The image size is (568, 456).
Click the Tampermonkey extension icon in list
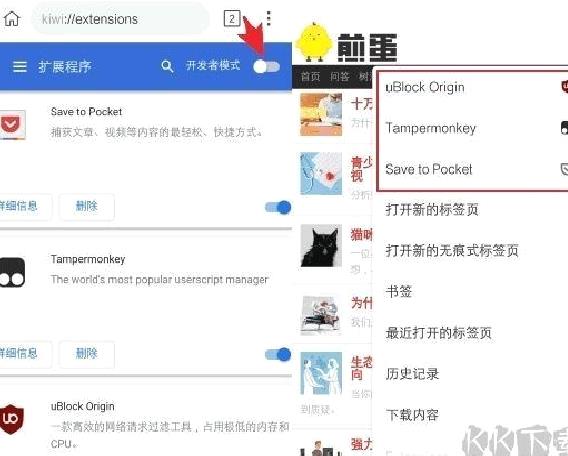click(12, 272)
